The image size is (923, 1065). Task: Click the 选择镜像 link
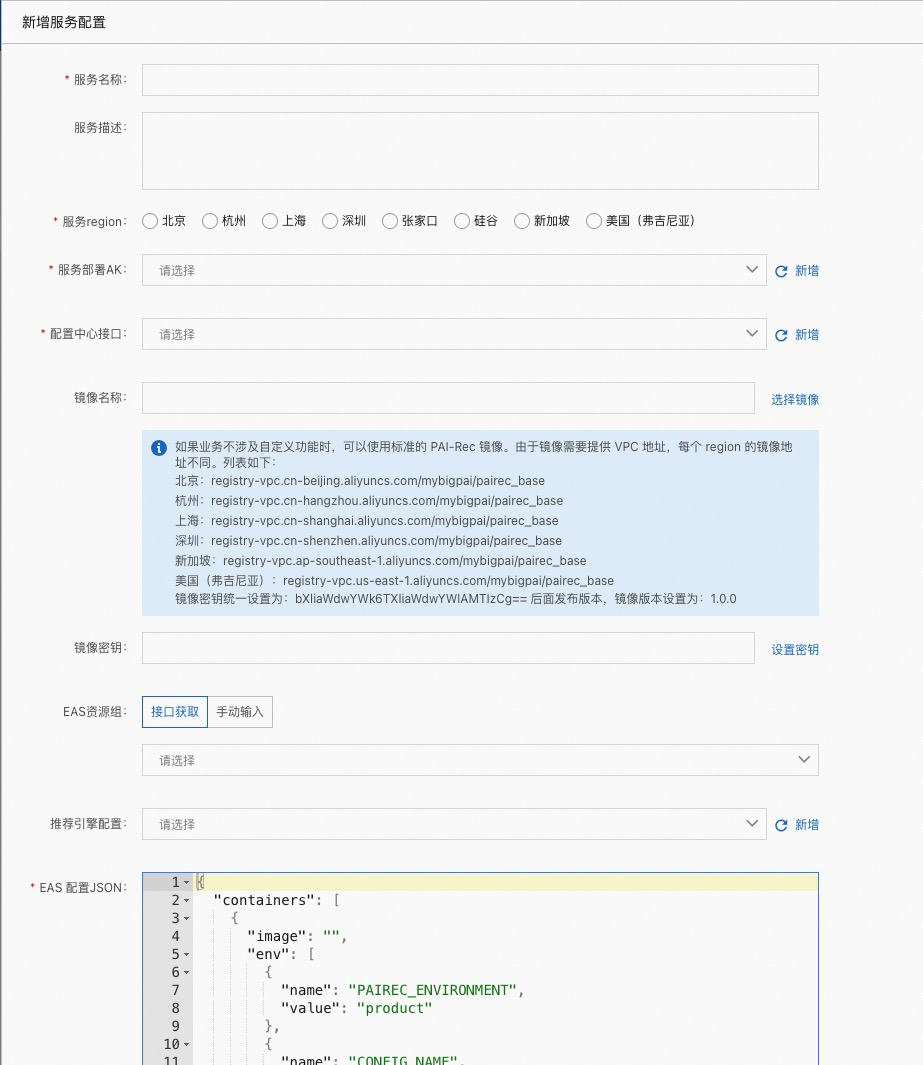click(x=795, y=397)
